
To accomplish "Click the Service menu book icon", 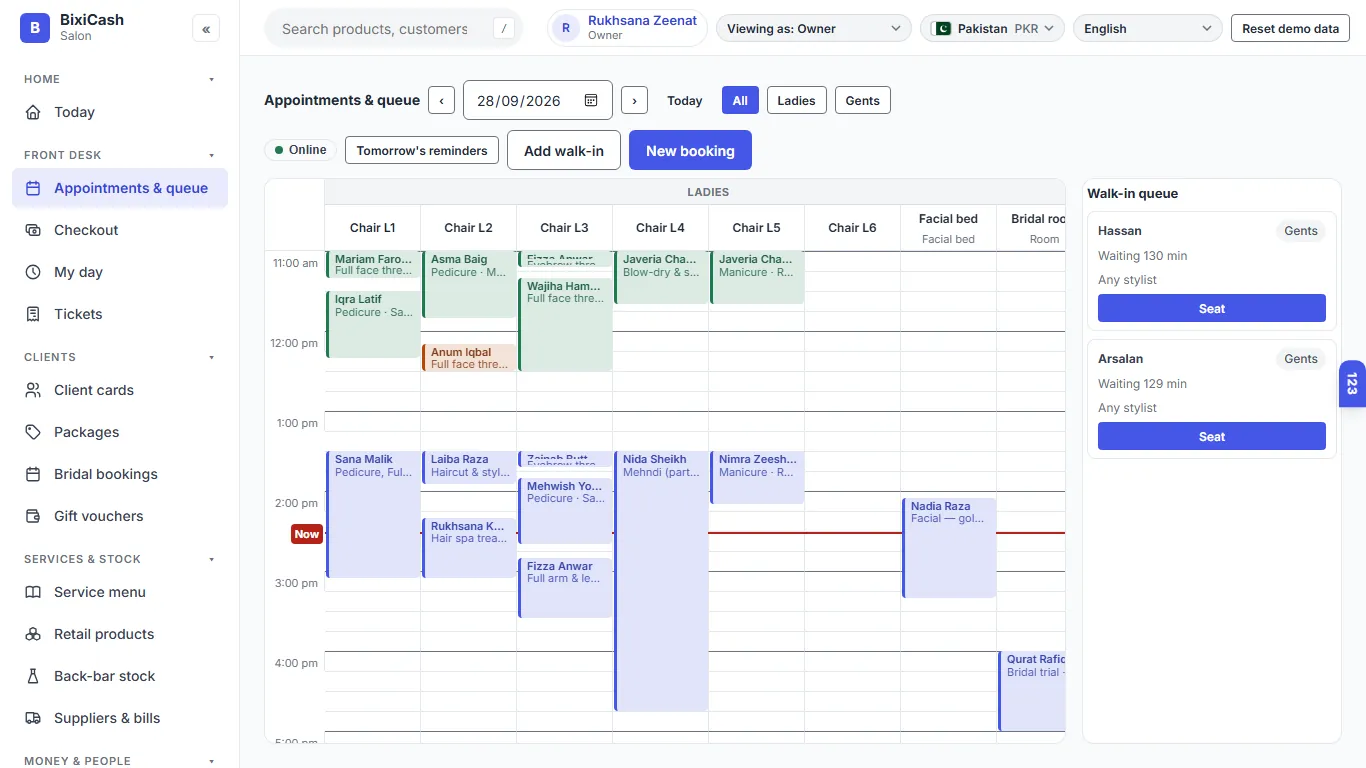I will click(33, 592).
